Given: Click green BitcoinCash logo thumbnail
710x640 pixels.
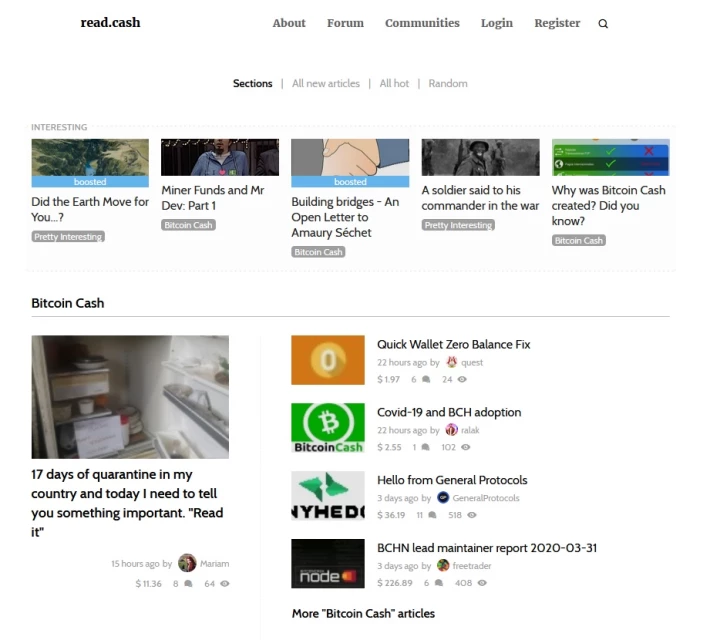Looking at the screenshot, I should click(328, 428).
